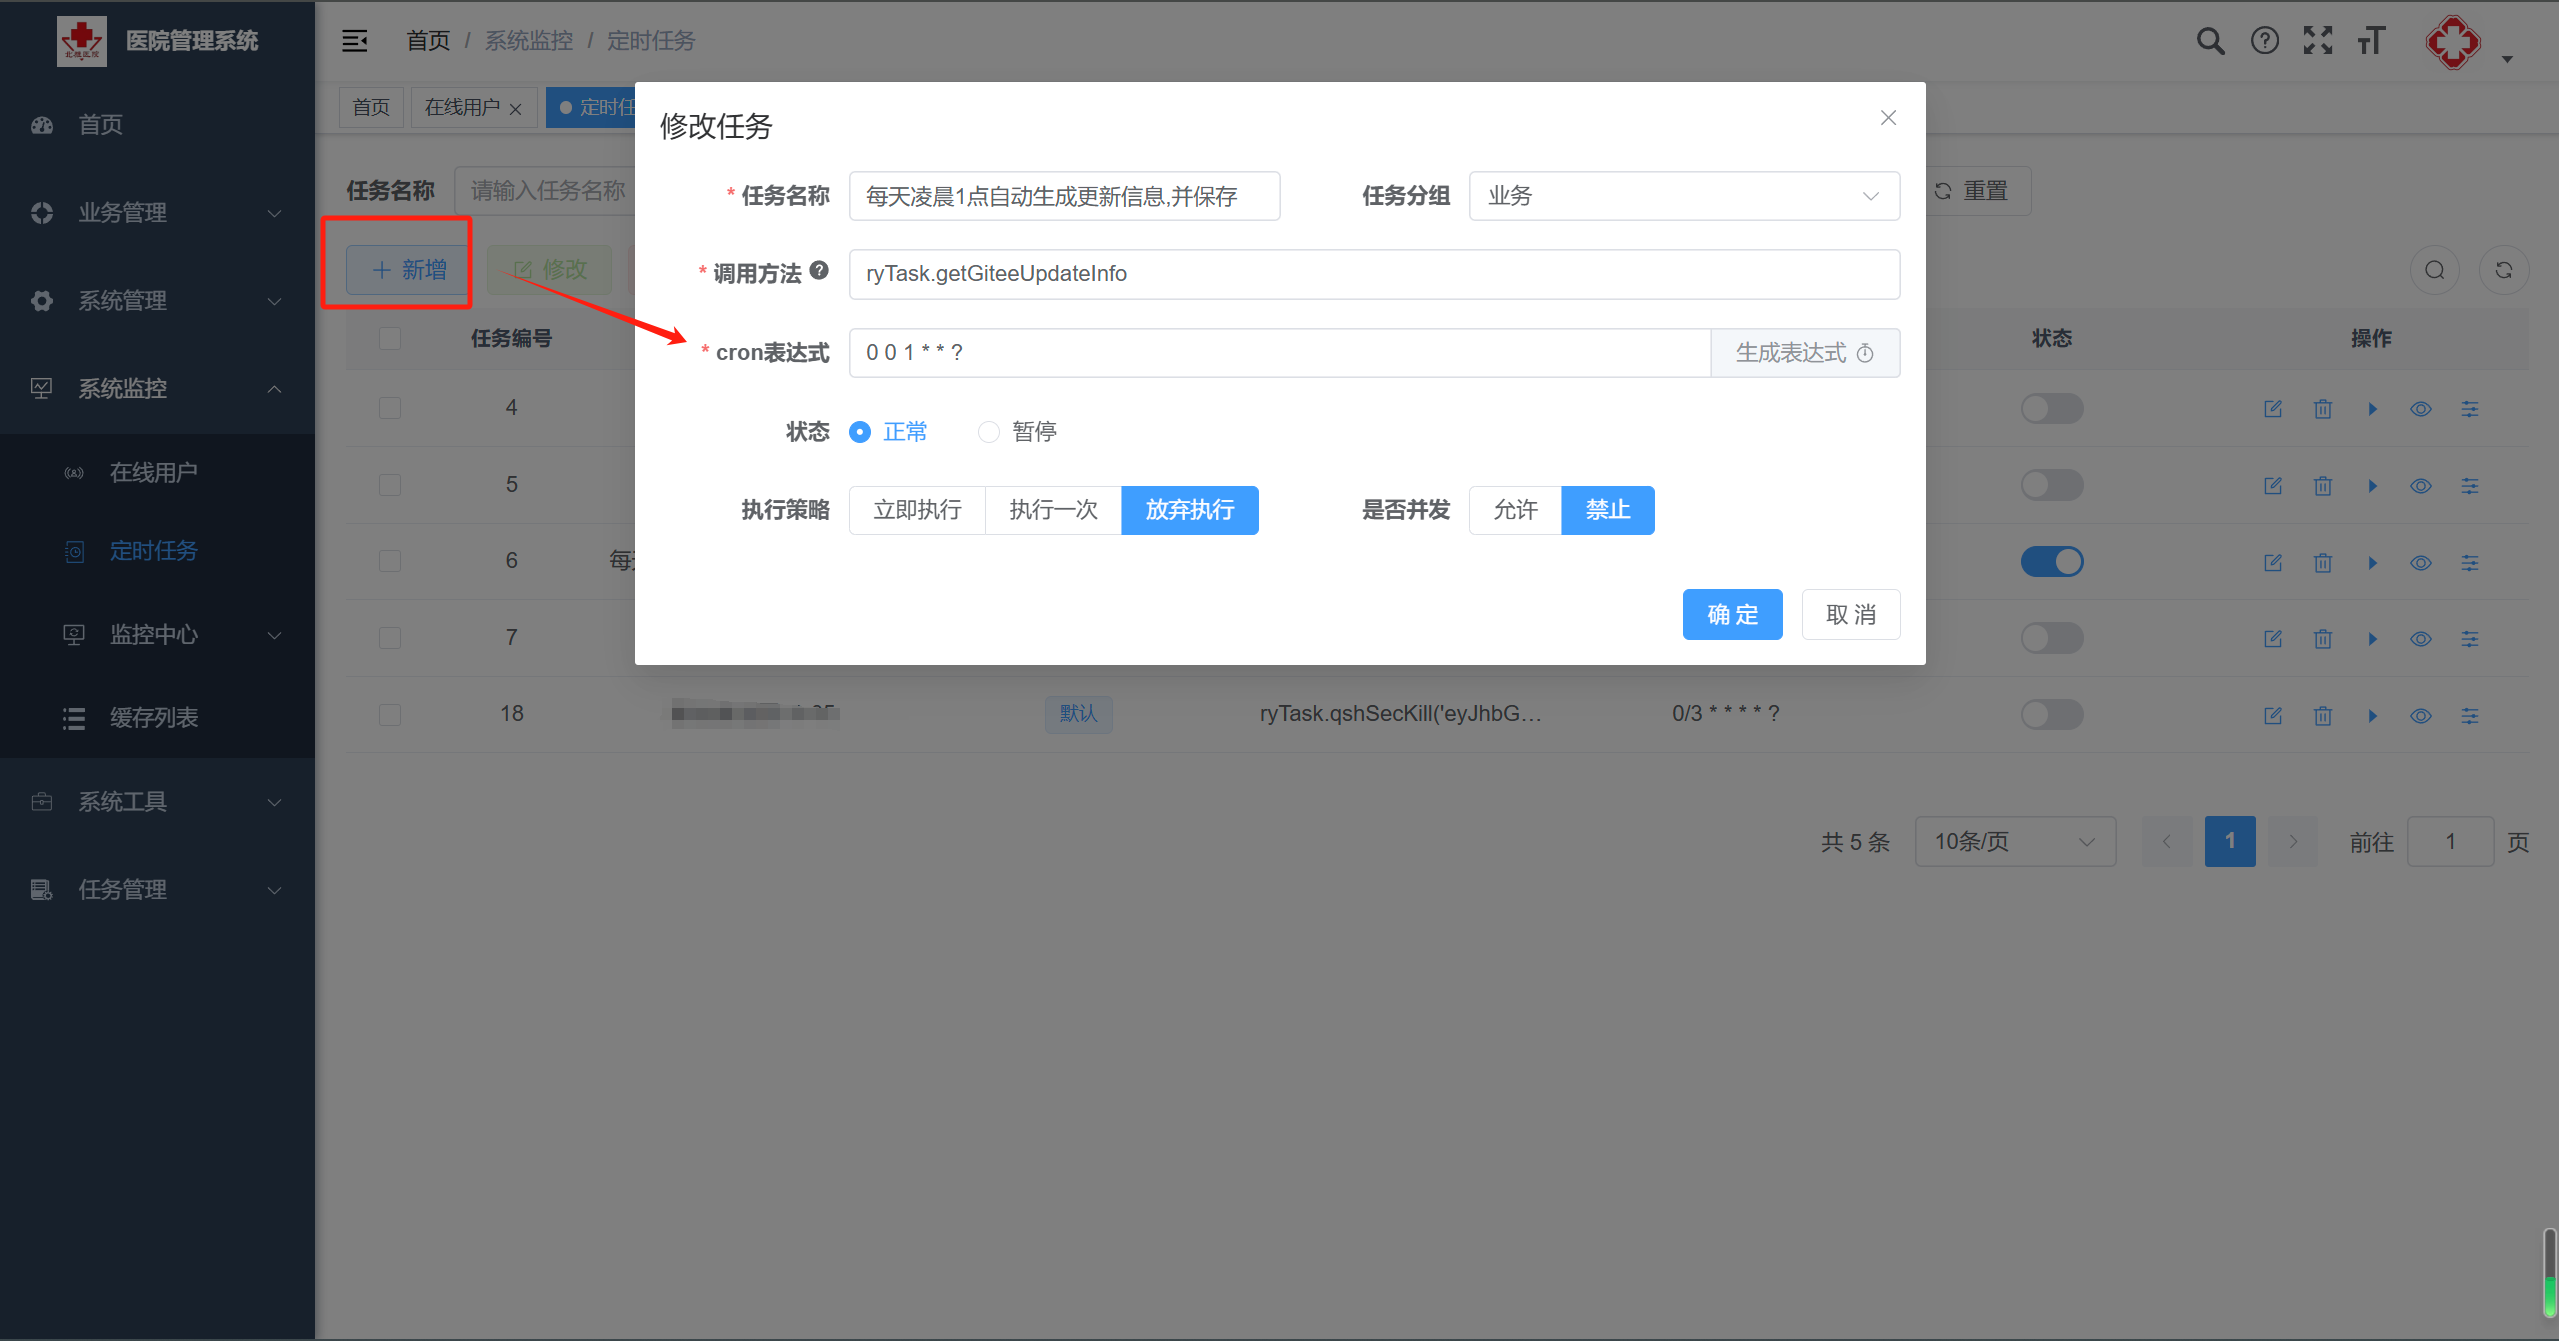2559x1341 pixels.
Task: Toggle fullscreen mode icon
Action: pos(2317,41)
